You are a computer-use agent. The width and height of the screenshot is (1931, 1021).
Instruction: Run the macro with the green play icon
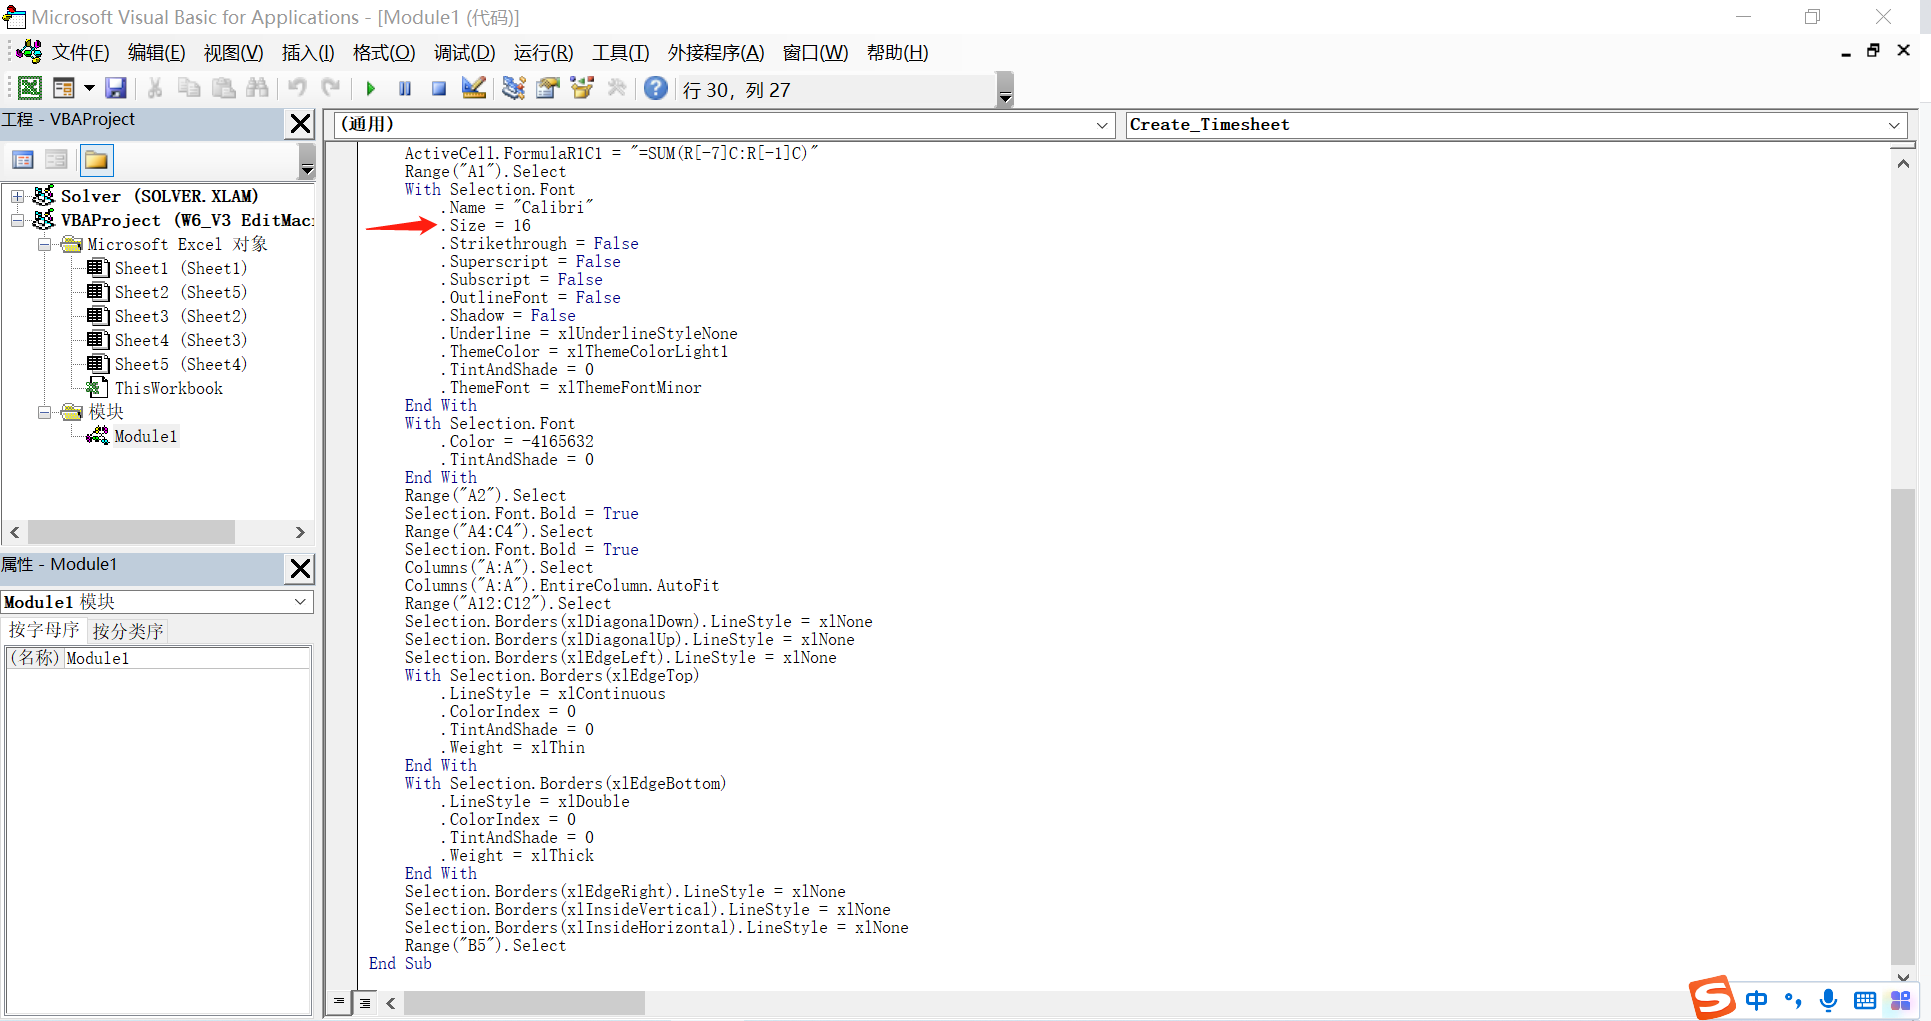point(371,89)
